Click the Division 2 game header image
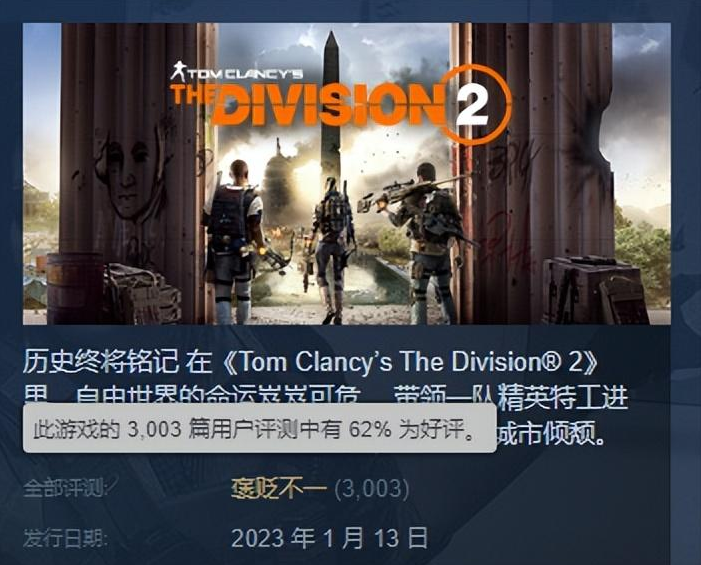The image size is (701, 565). click(x=346, y=173)
